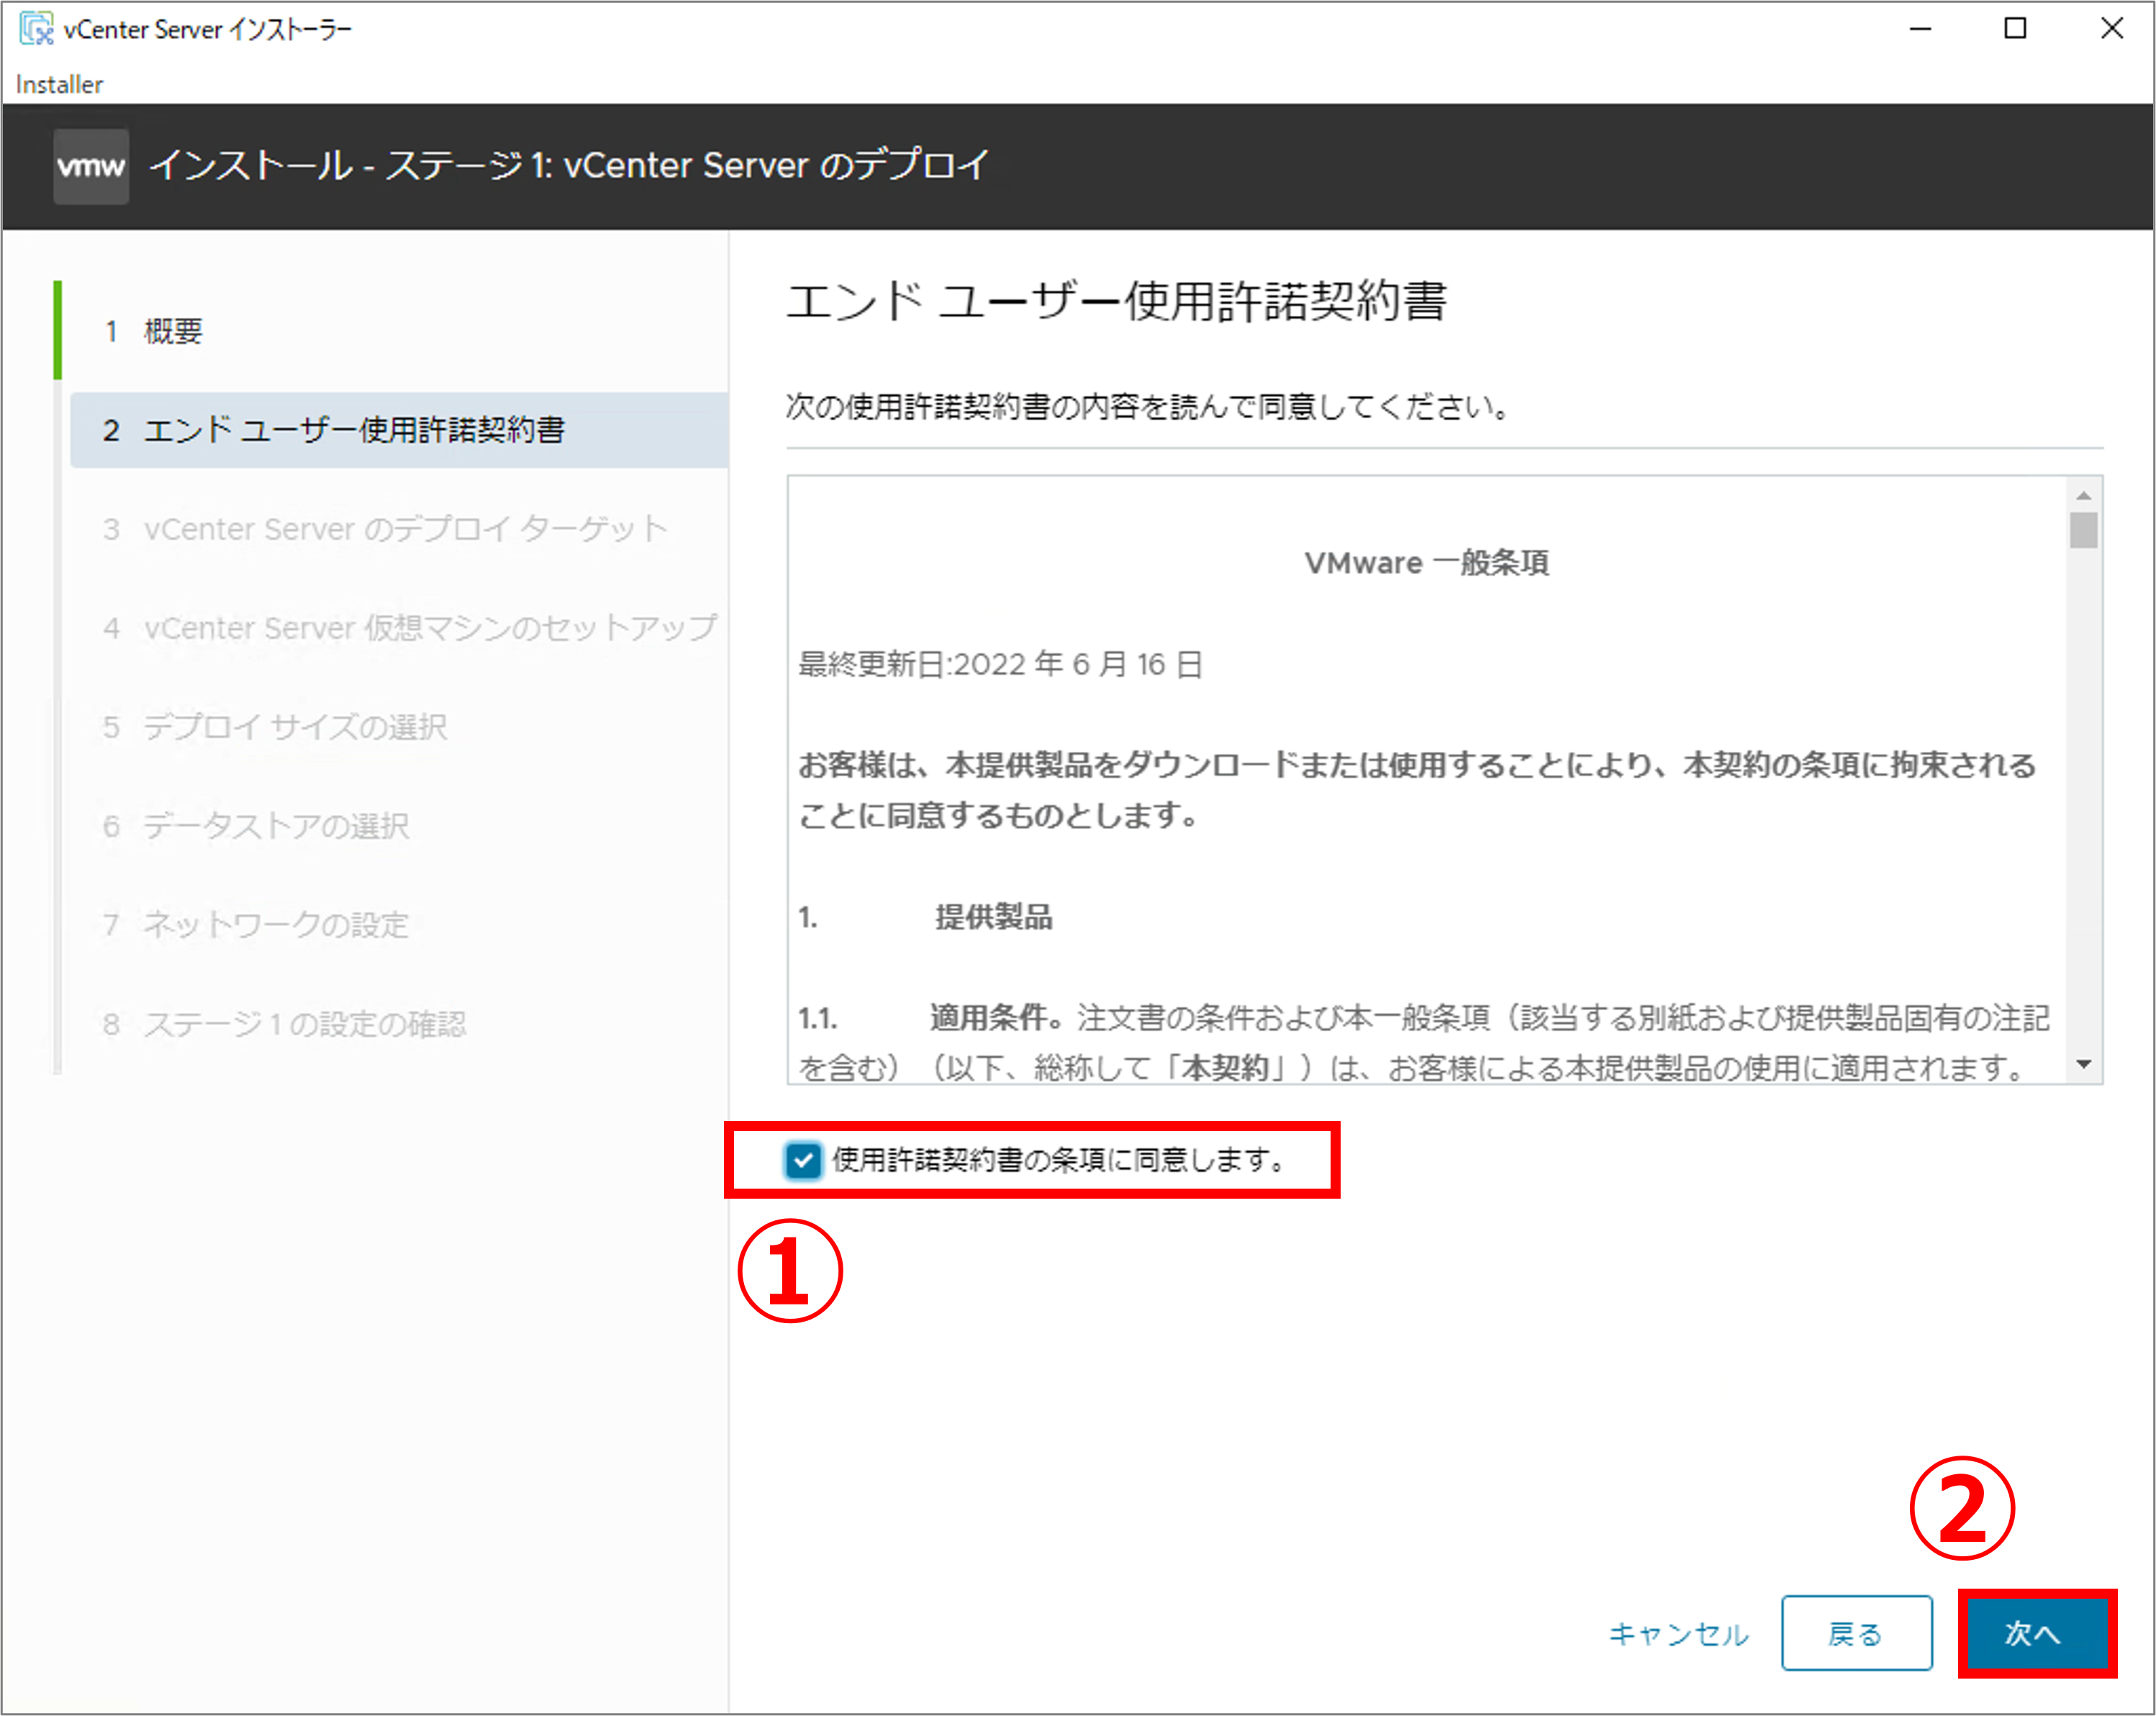The width and height of the screenshot is (2156, 1716).
Task: Click the 使用許諾契約書の条項に同意します label
Action: [1058, 1160]
